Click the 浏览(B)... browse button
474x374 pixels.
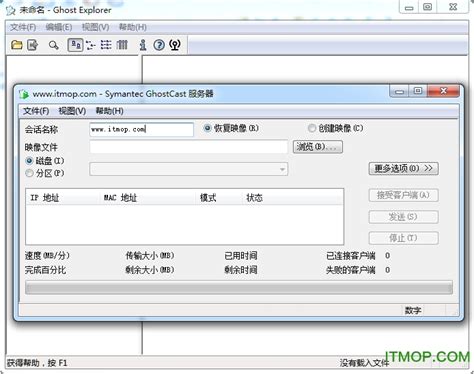318,147
